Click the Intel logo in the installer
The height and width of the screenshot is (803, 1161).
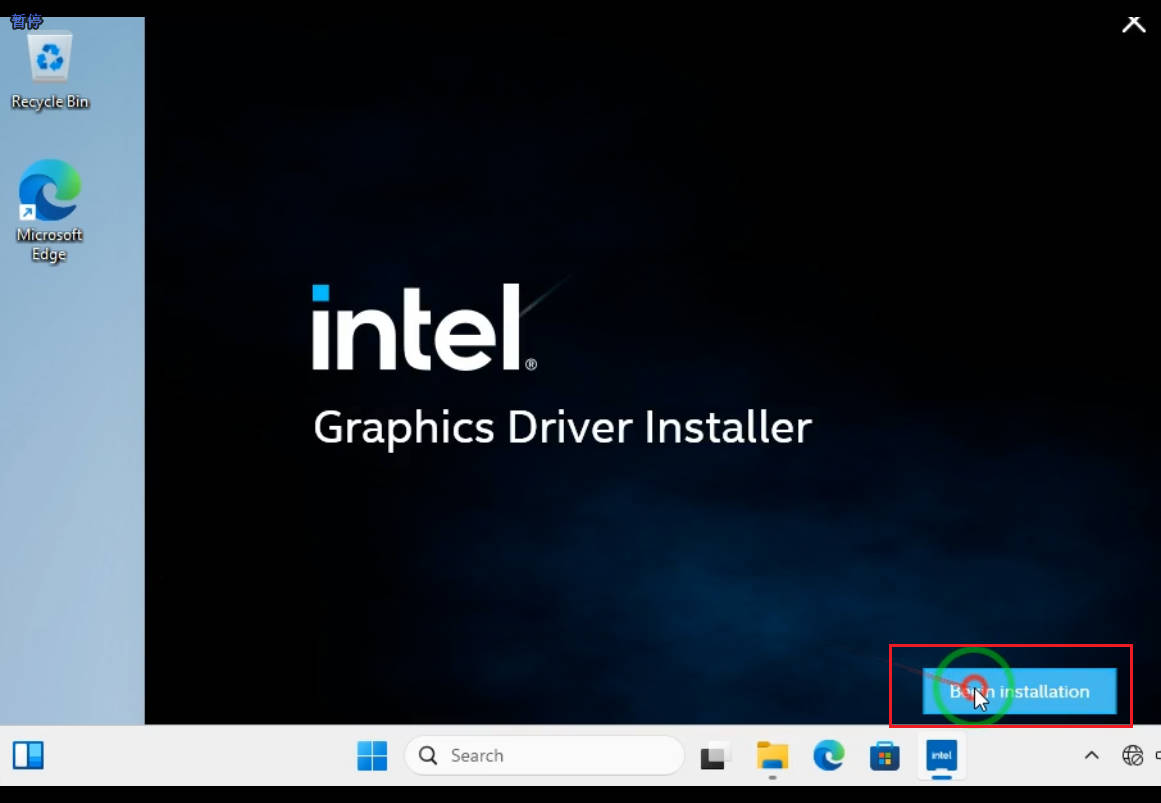coord(423,327)
